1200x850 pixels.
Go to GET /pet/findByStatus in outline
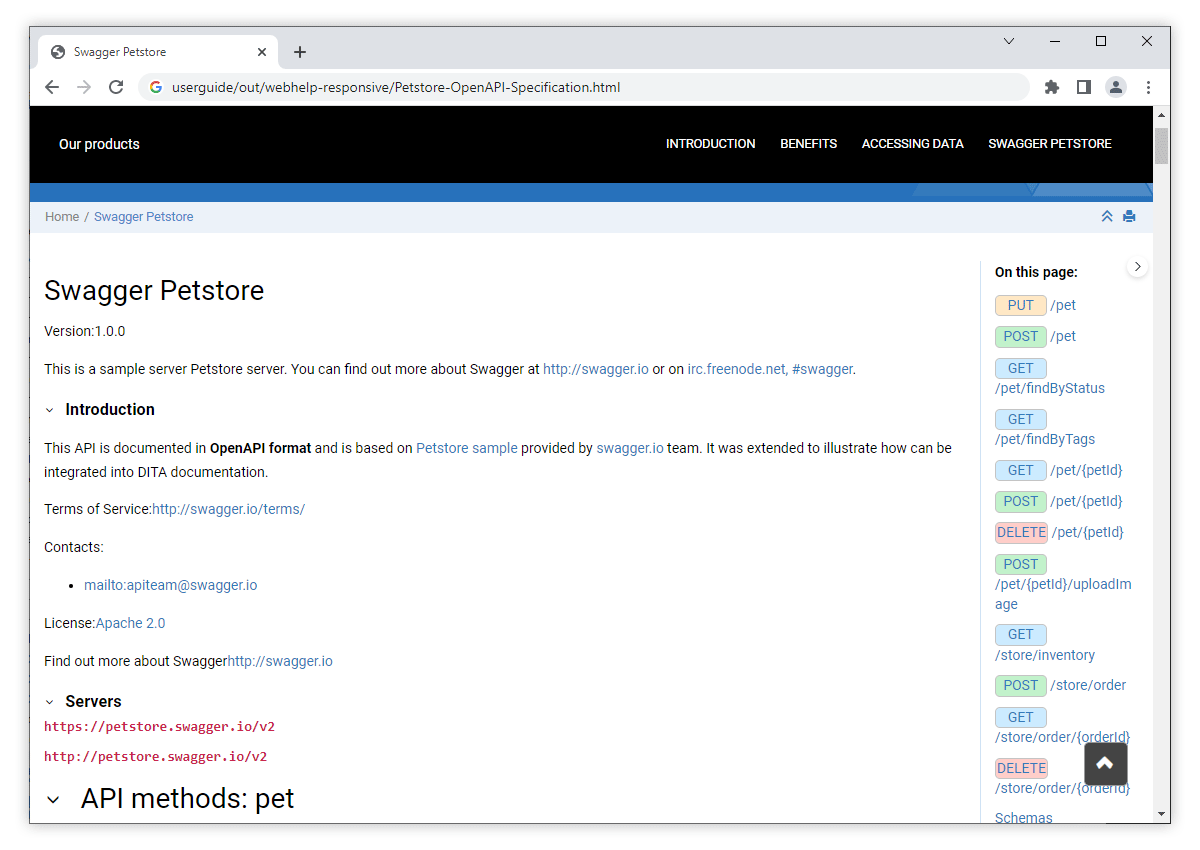(1050, 377)
